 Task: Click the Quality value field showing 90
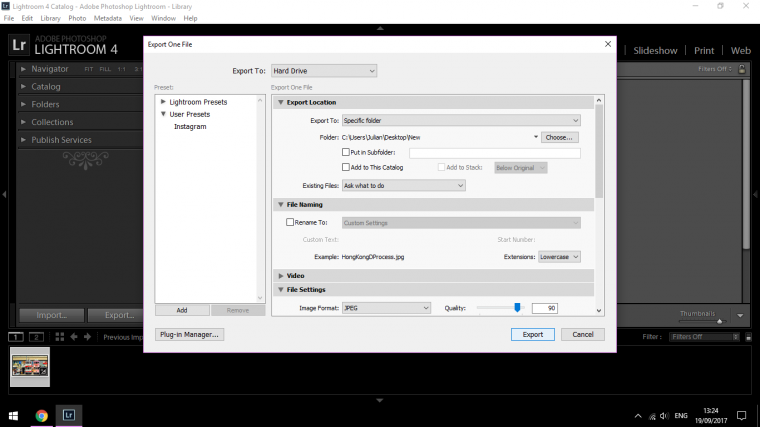pos(545,308)
